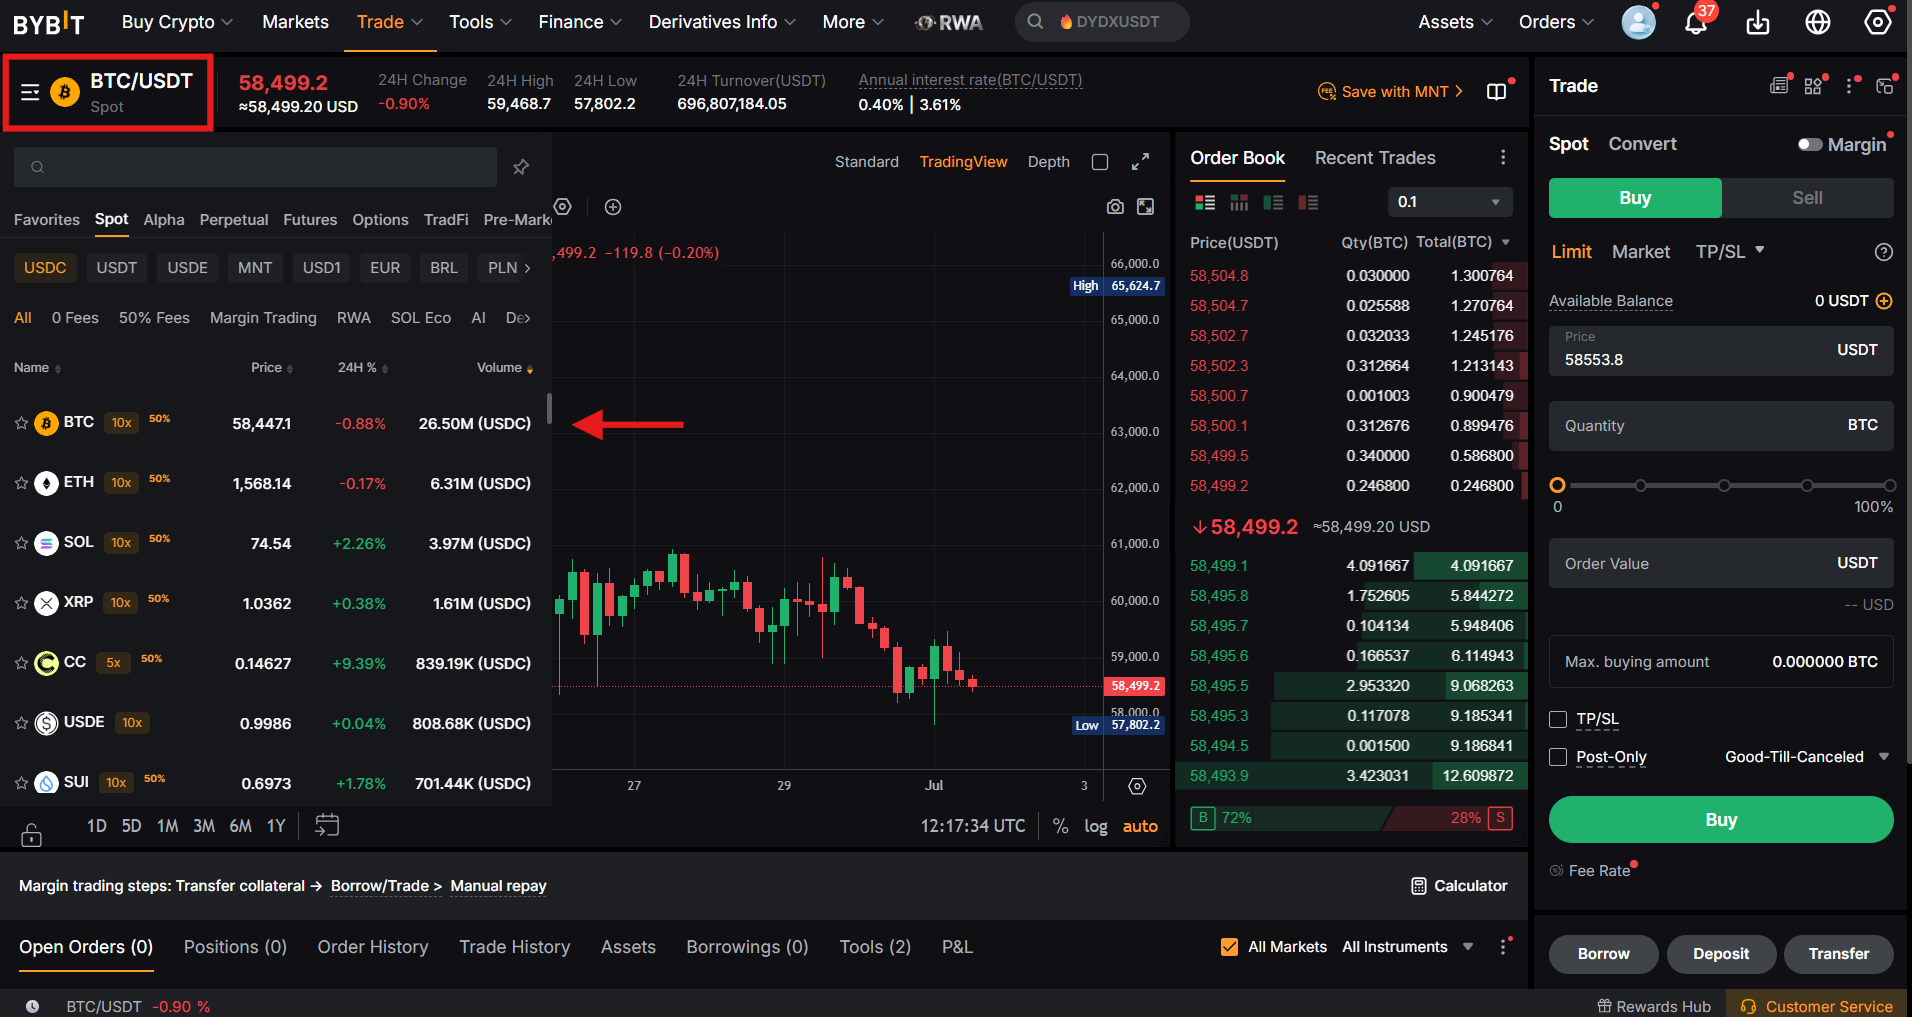The width and height of the screenshot is (1912, 1017).
Task: Click the chart screenshot camera icon
Action: tap(1115, 207)
